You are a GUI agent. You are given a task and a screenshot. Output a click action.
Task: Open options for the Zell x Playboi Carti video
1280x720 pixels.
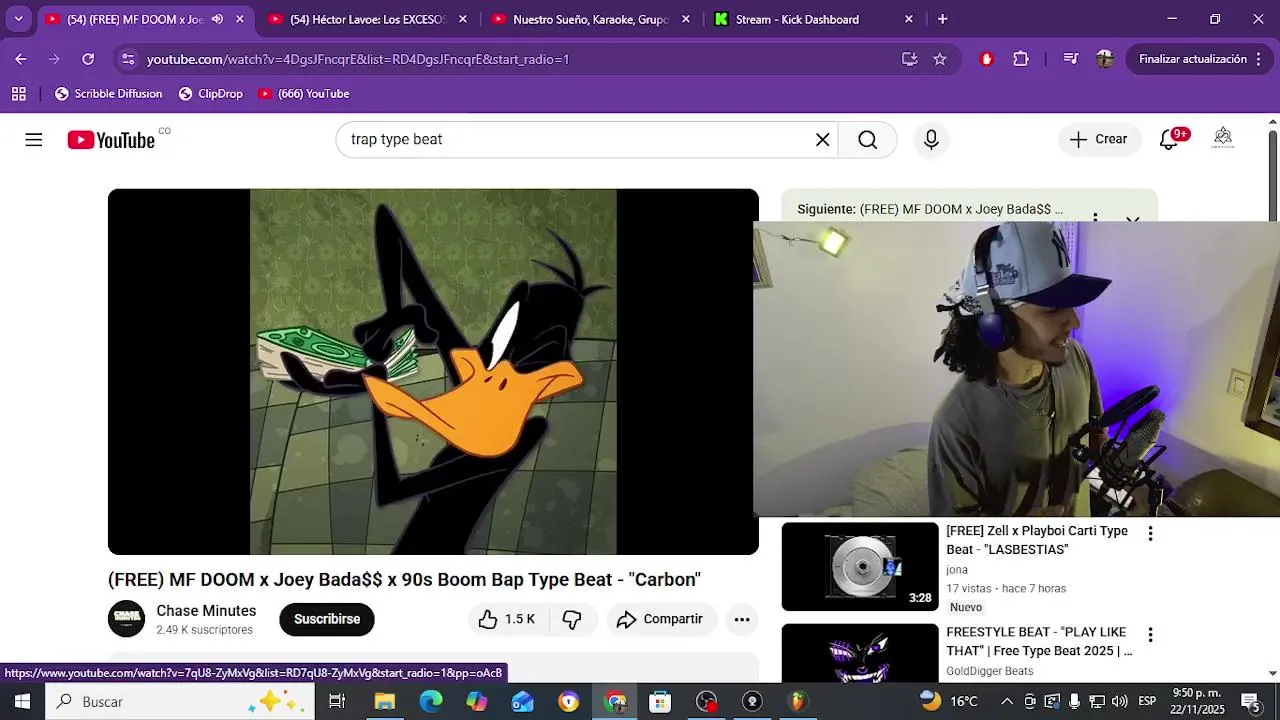tap(1150, 534)
